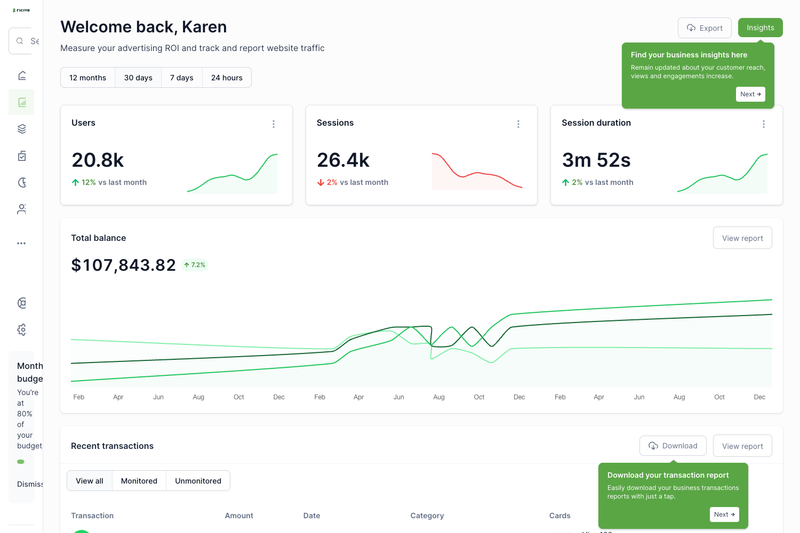Select the 30 days time range

pyautogui.click(x=138, y=78)
